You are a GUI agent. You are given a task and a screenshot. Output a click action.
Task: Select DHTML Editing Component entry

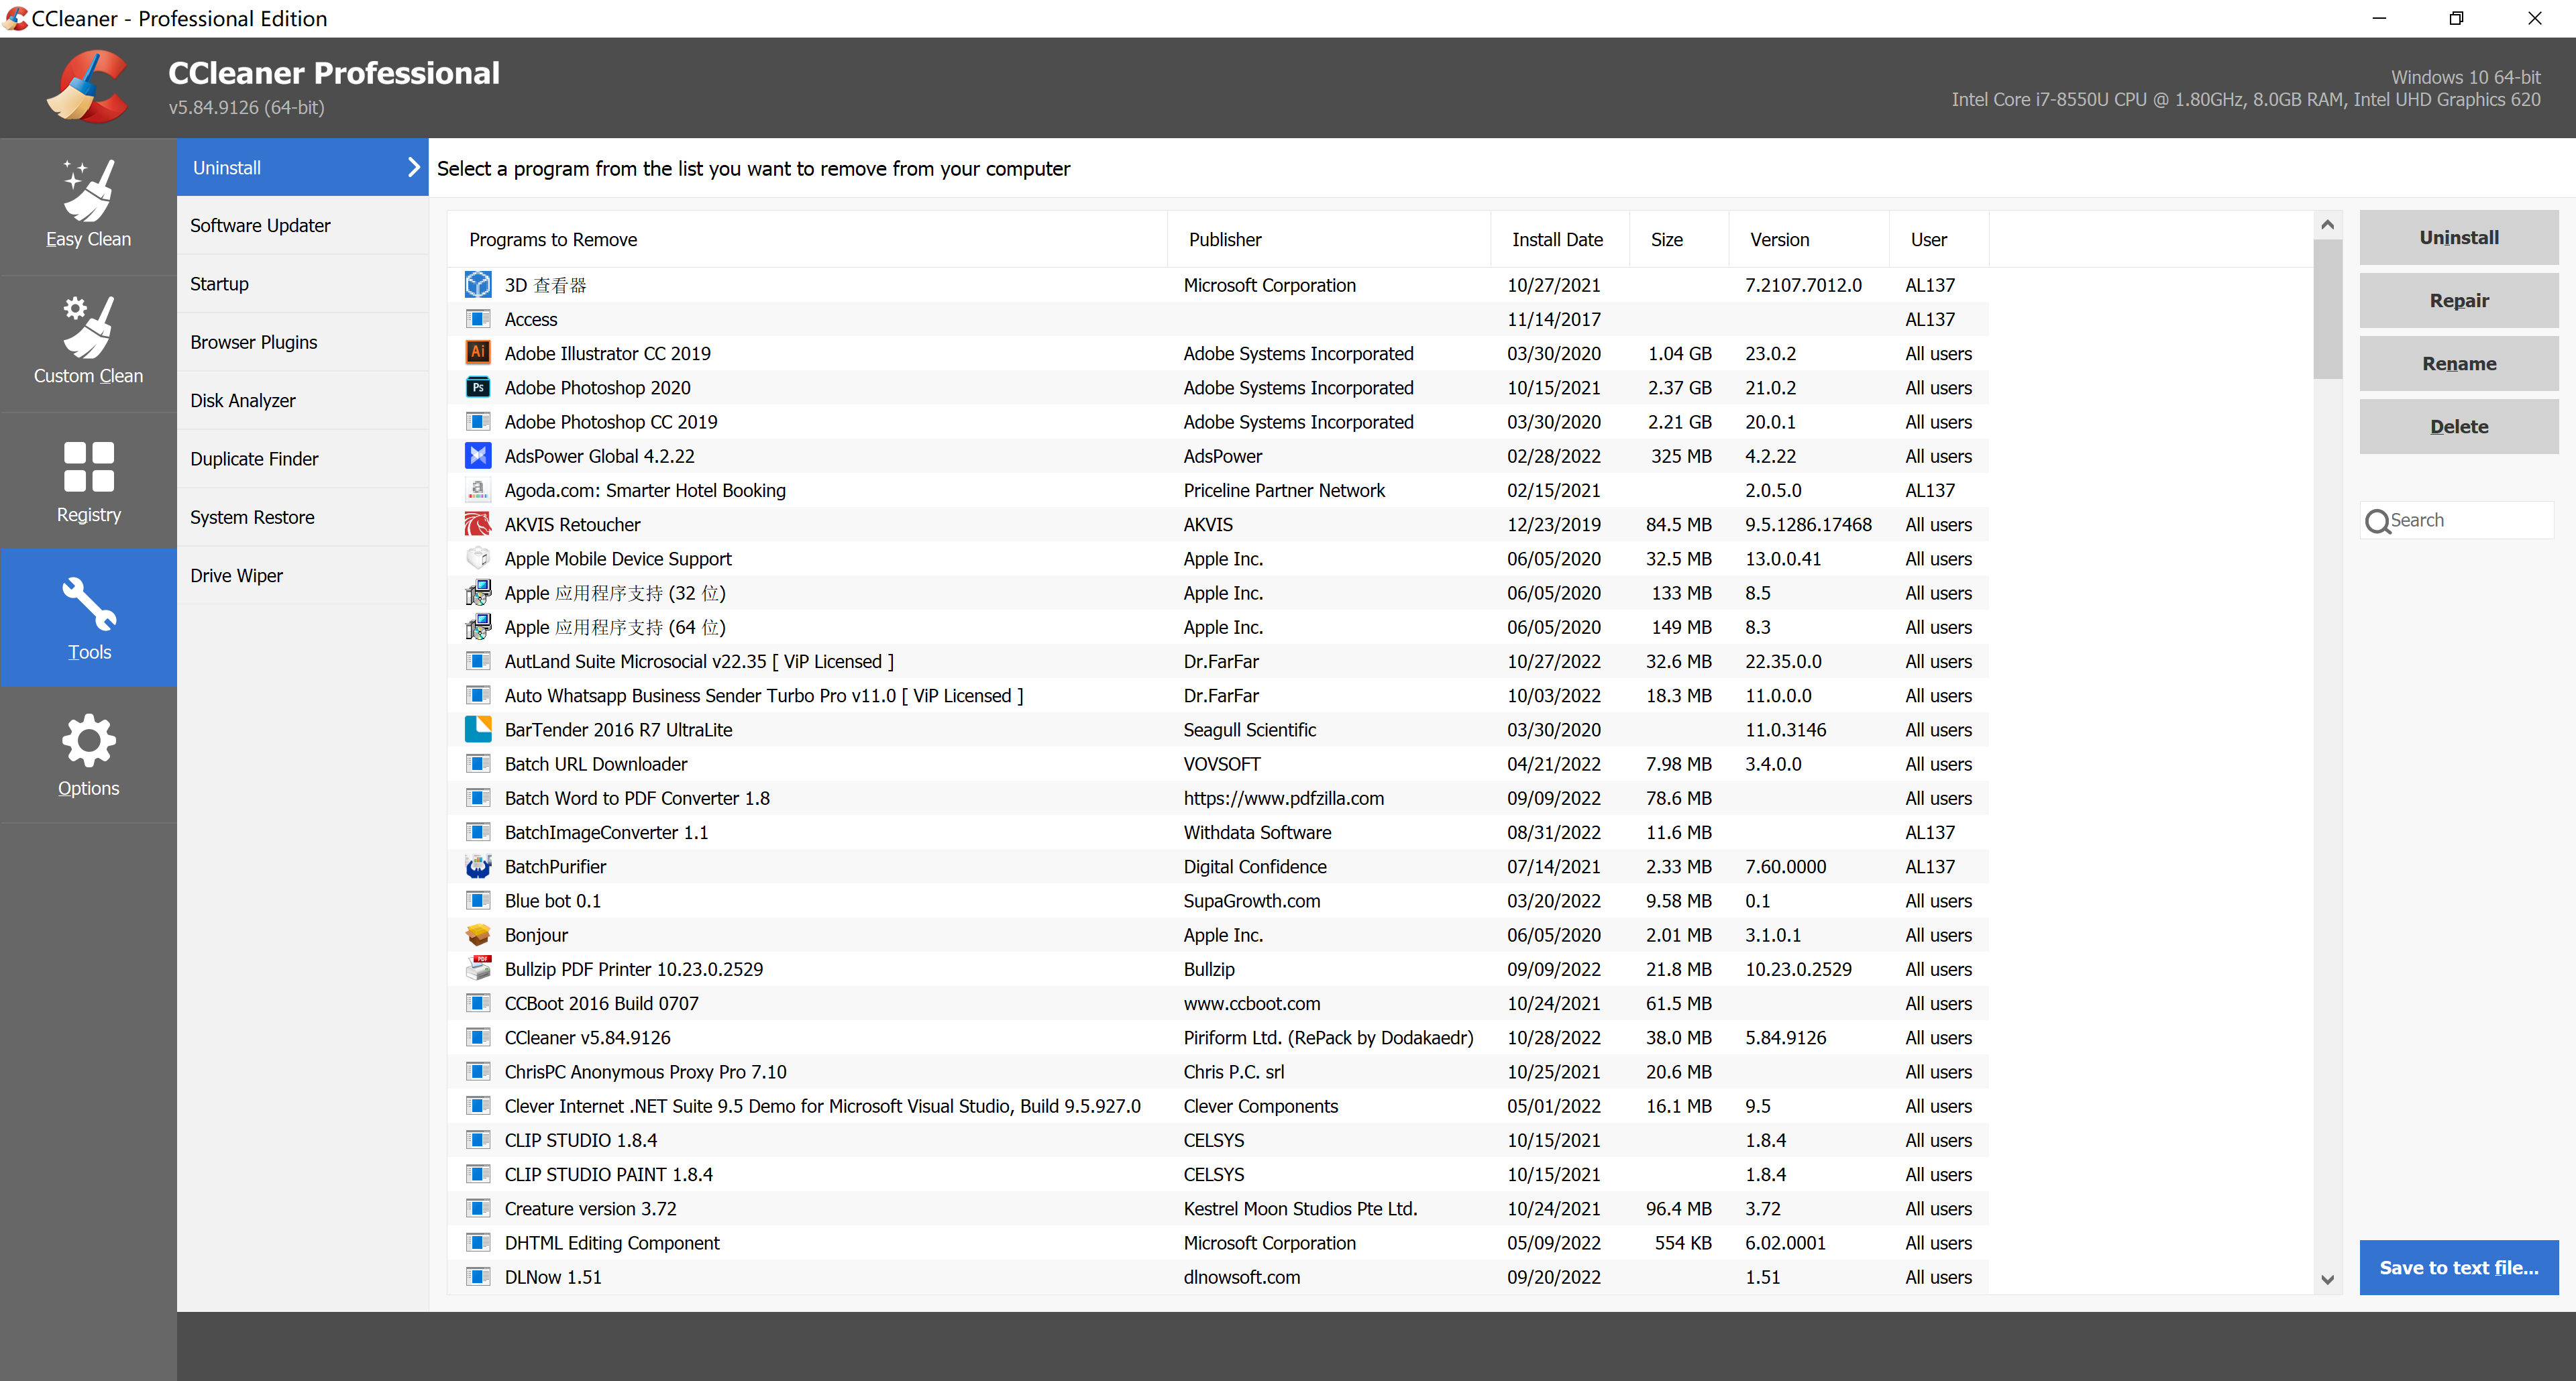click(1218, 1243)
